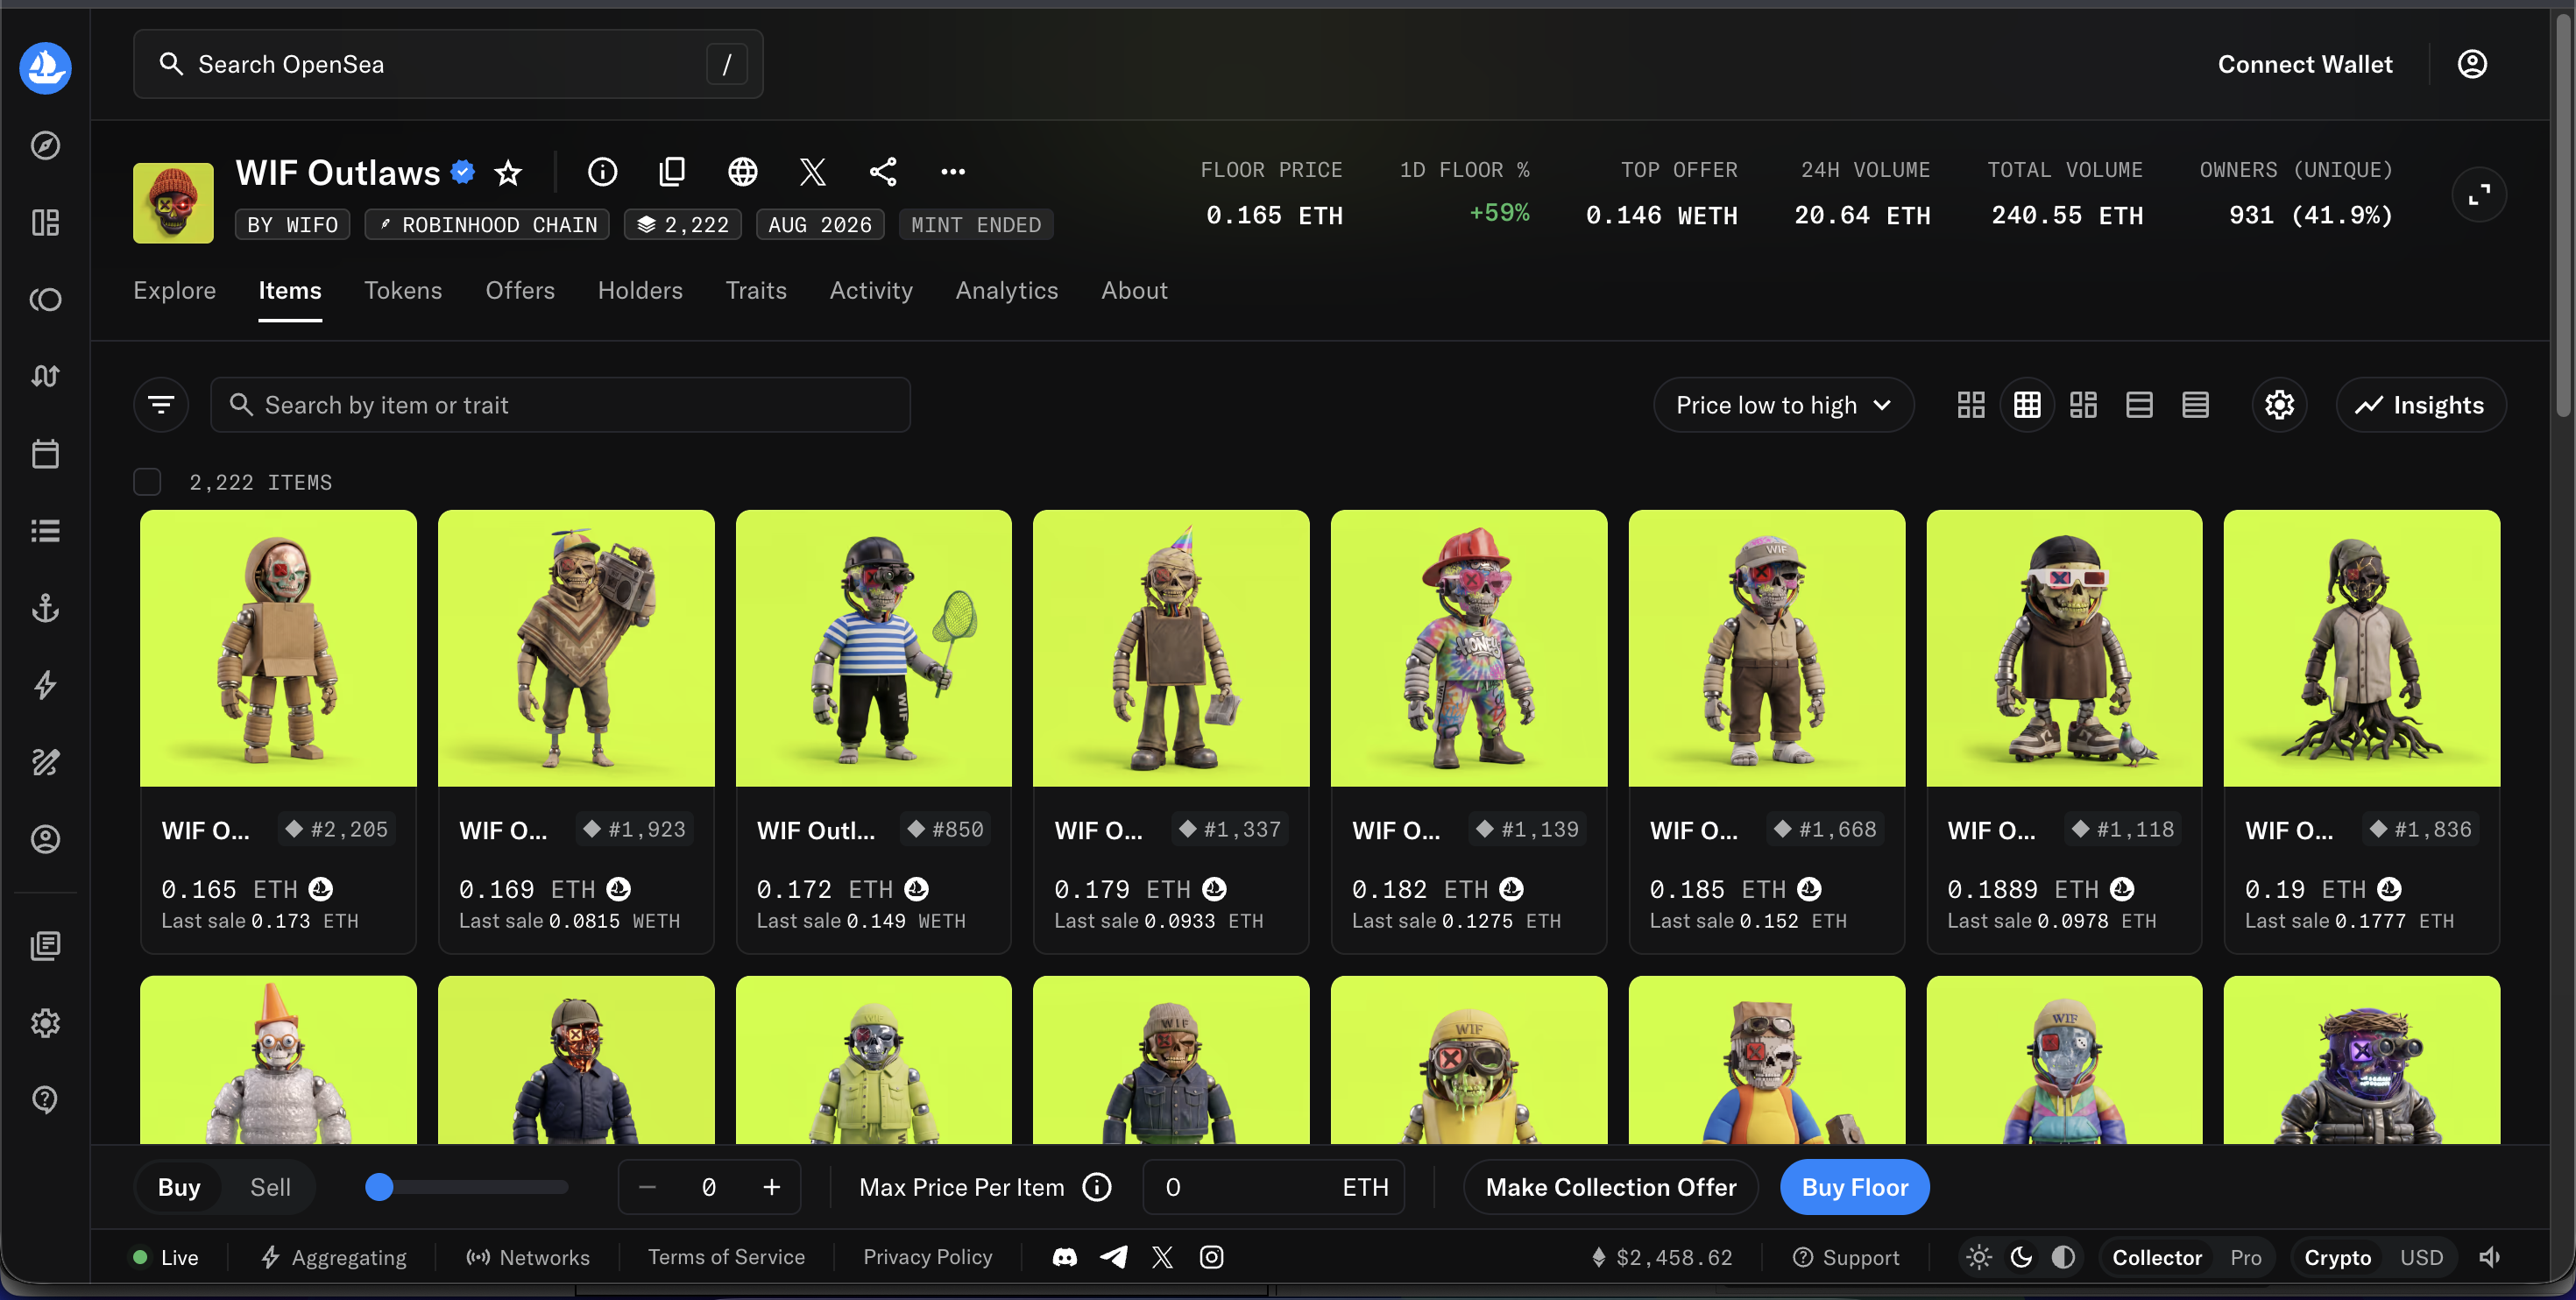The image size is (2576, 1300).
Task: Click the lightning bolt sidebar icon
Action: pos(45,685)
